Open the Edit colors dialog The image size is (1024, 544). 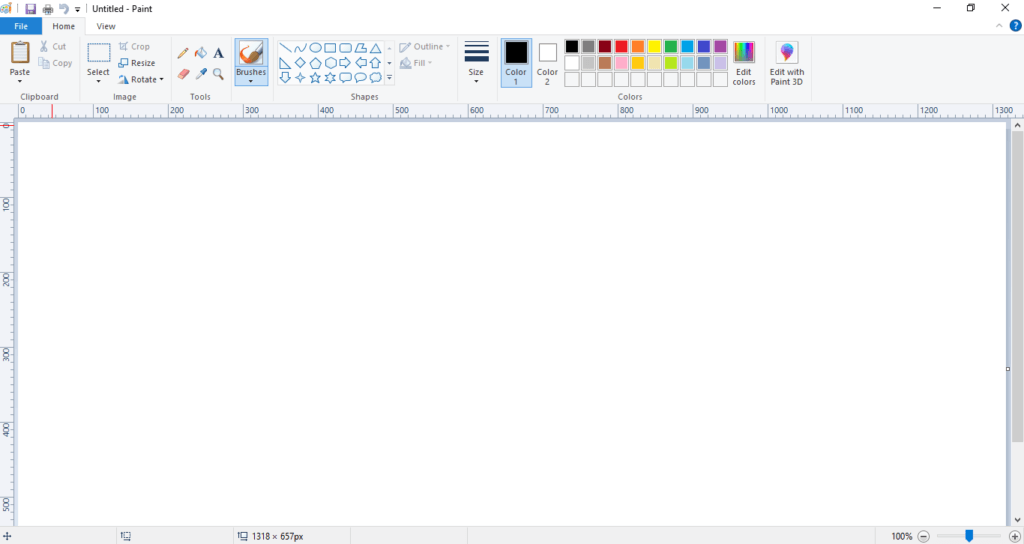point(743,62)
